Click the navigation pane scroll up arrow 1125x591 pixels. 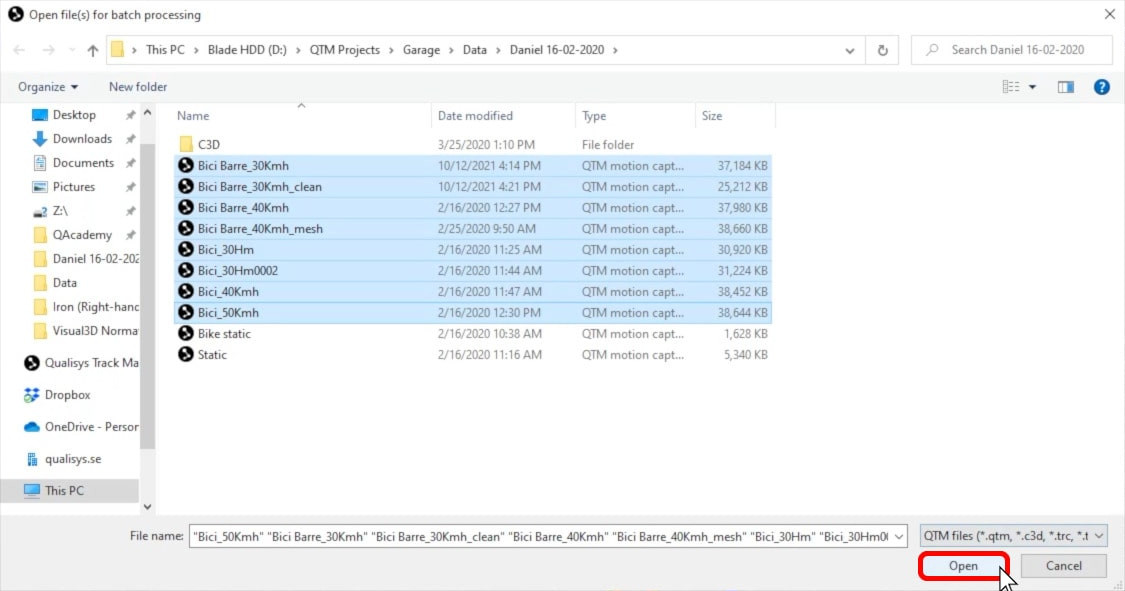(x=147, y=113)
